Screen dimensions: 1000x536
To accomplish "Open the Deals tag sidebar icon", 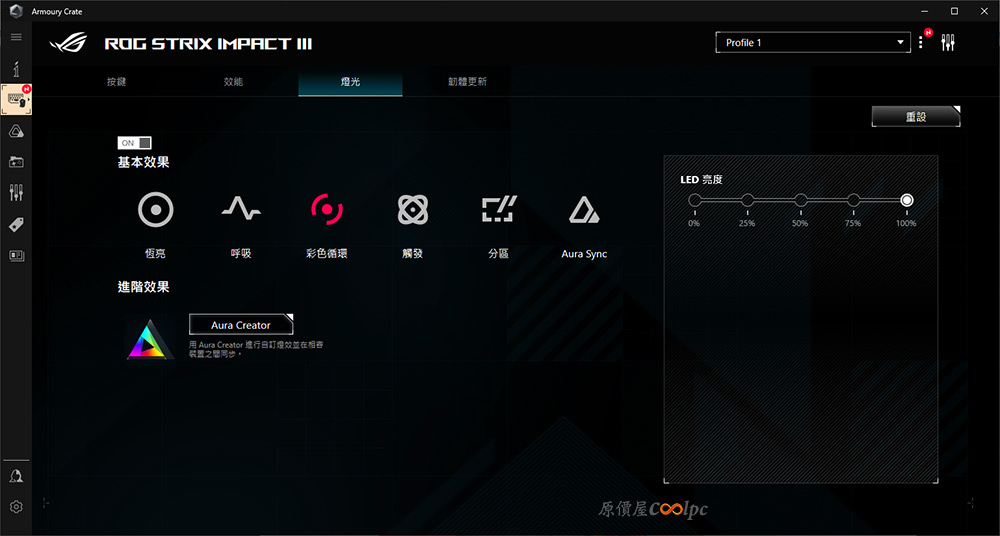I will coord(17,224).
